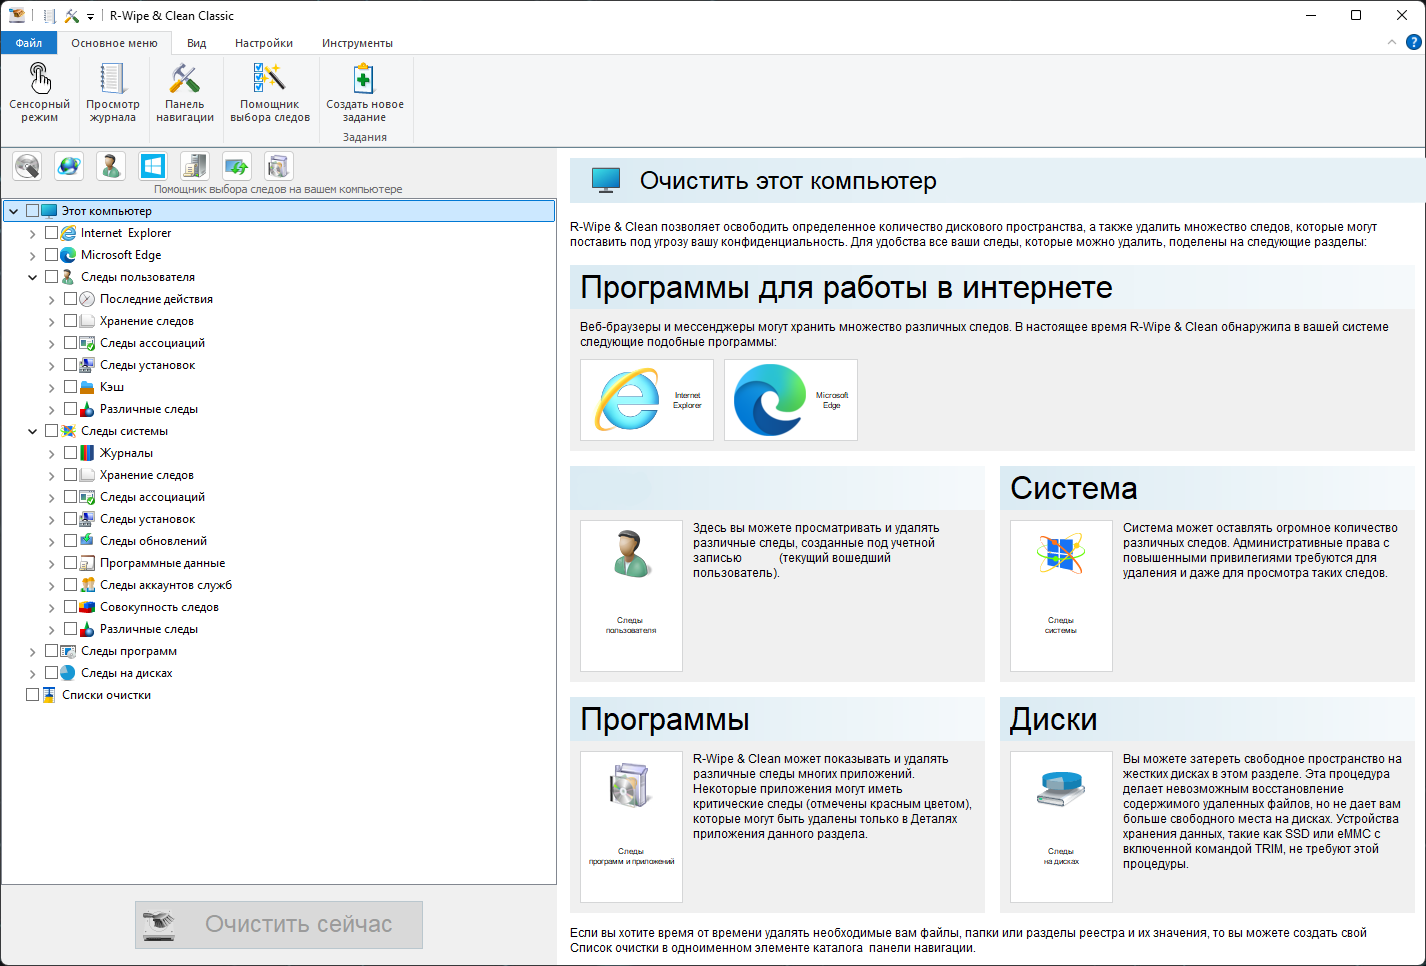Screen dimensions: 1426x966
Task: Check the Кэш checkbox
Action: [70, 387]
